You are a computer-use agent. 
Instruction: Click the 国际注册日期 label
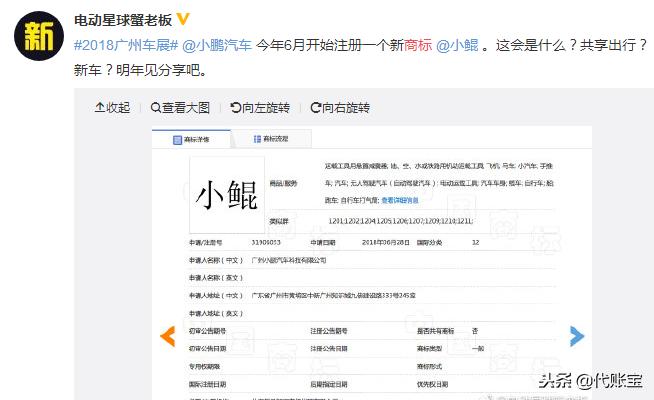pos(207,384)
